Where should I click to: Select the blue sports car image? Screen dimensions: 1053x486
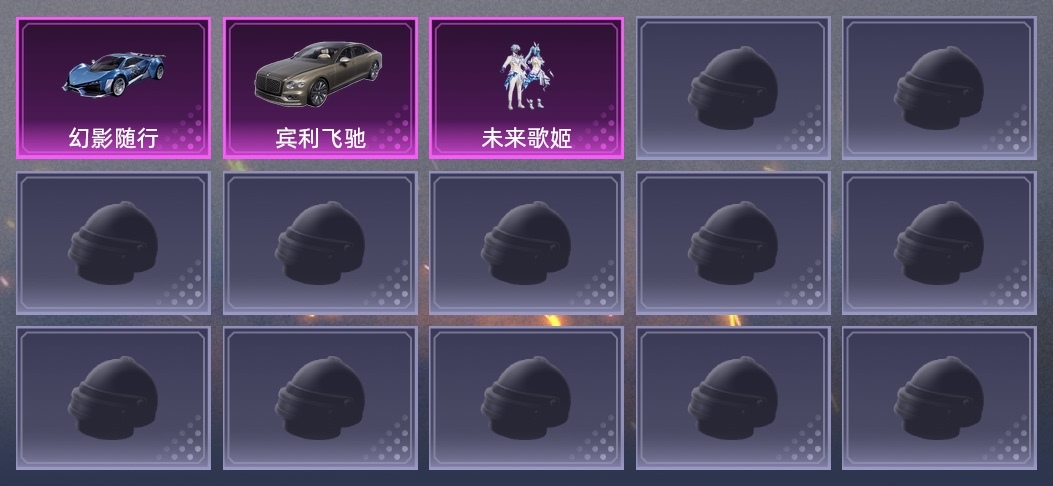114,74
